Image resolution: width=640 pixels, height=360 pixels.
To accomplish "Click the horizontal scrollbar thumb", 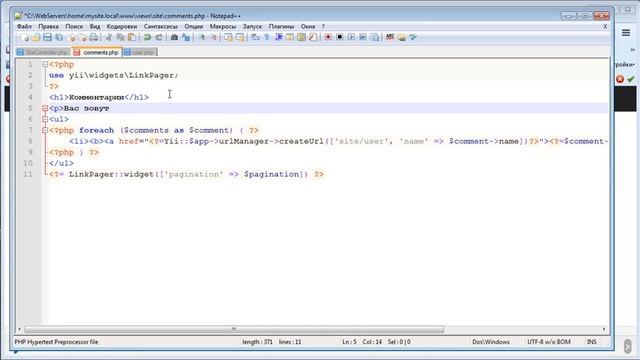I will pos(234,329).
